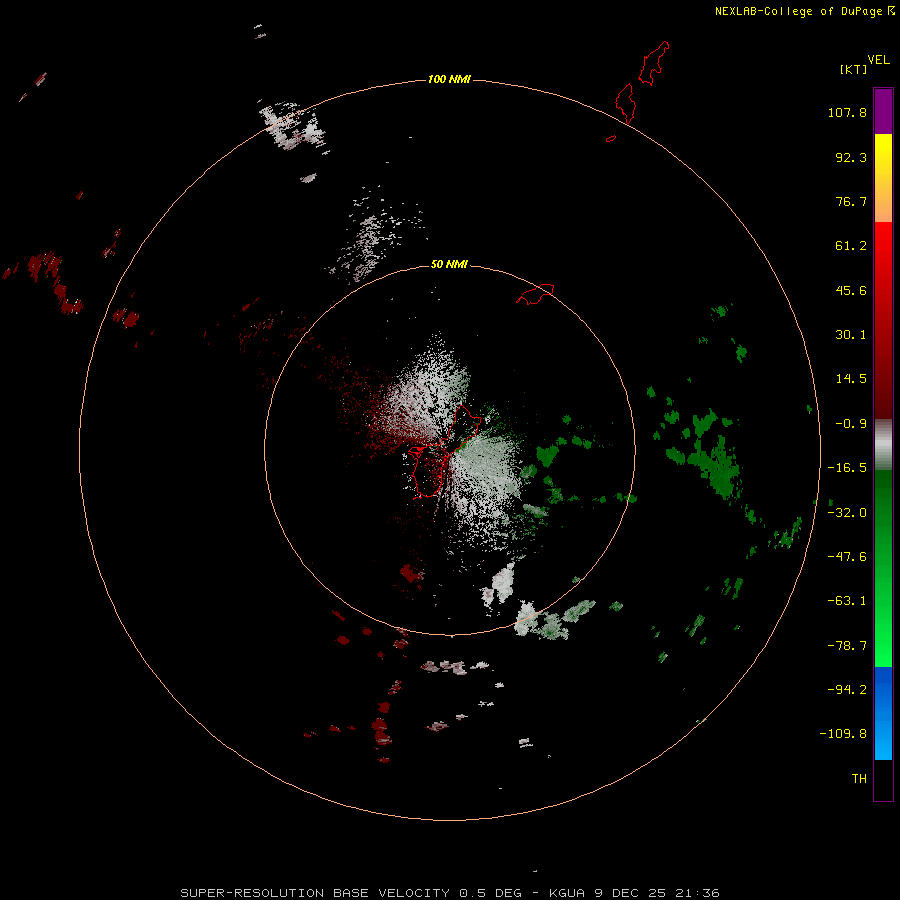Click the -32.0 legend value
This screenshot has width=900, height=900.
pyautogui.click(x=847, y=513)
